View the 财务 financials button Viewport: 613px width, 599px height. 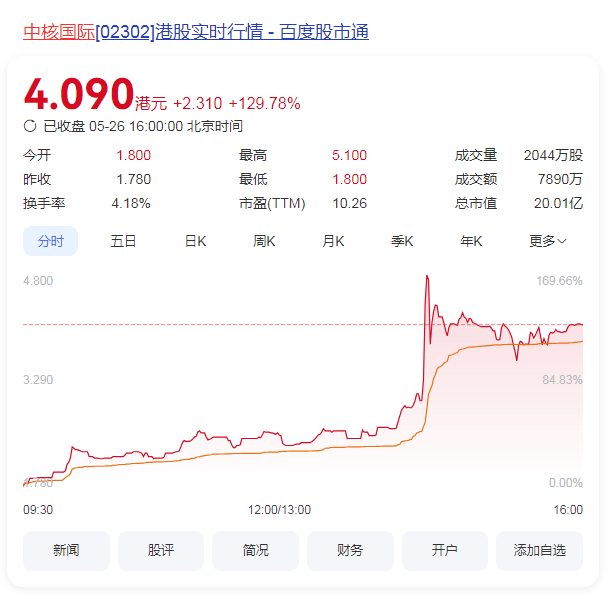coord(350,551)
